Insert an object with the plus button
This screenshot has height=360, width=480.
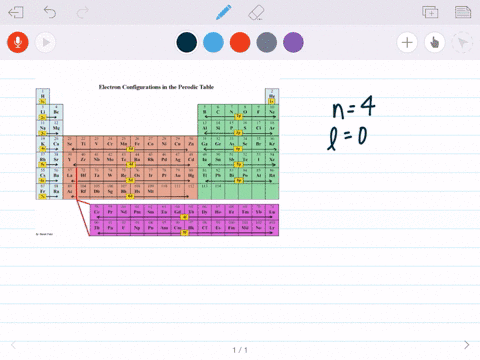tap(407, 42)
